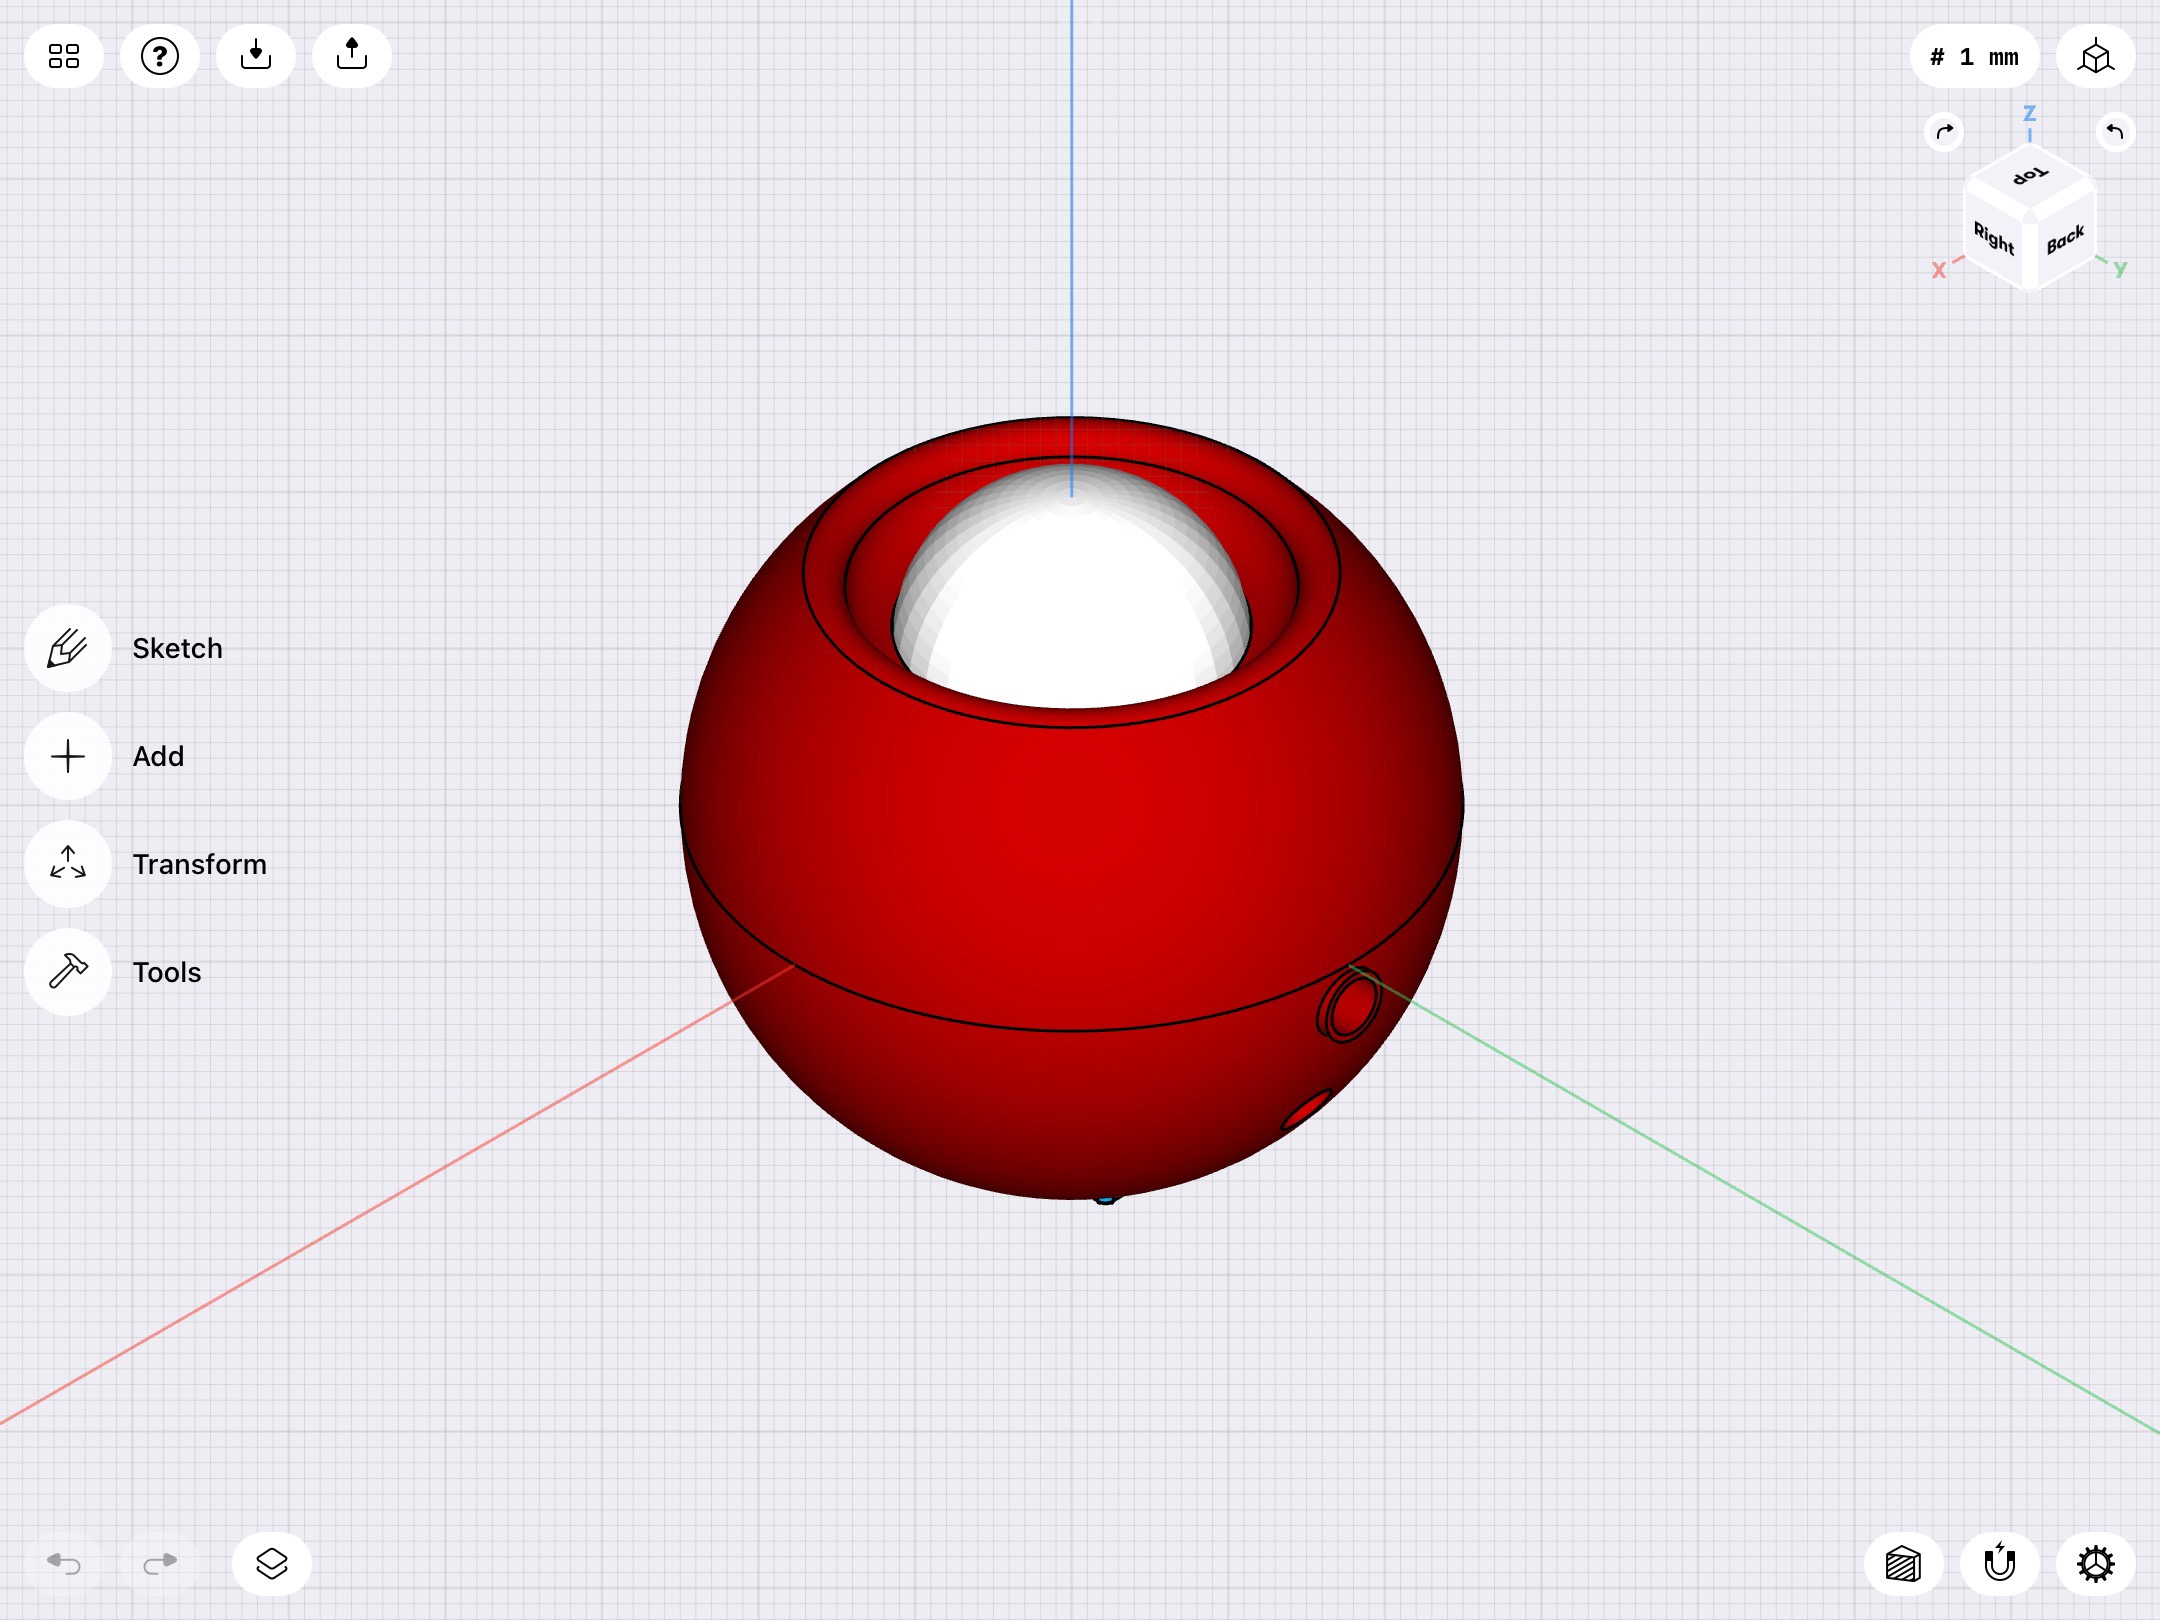Toggle snapping with the magnet icon

2000,1564
